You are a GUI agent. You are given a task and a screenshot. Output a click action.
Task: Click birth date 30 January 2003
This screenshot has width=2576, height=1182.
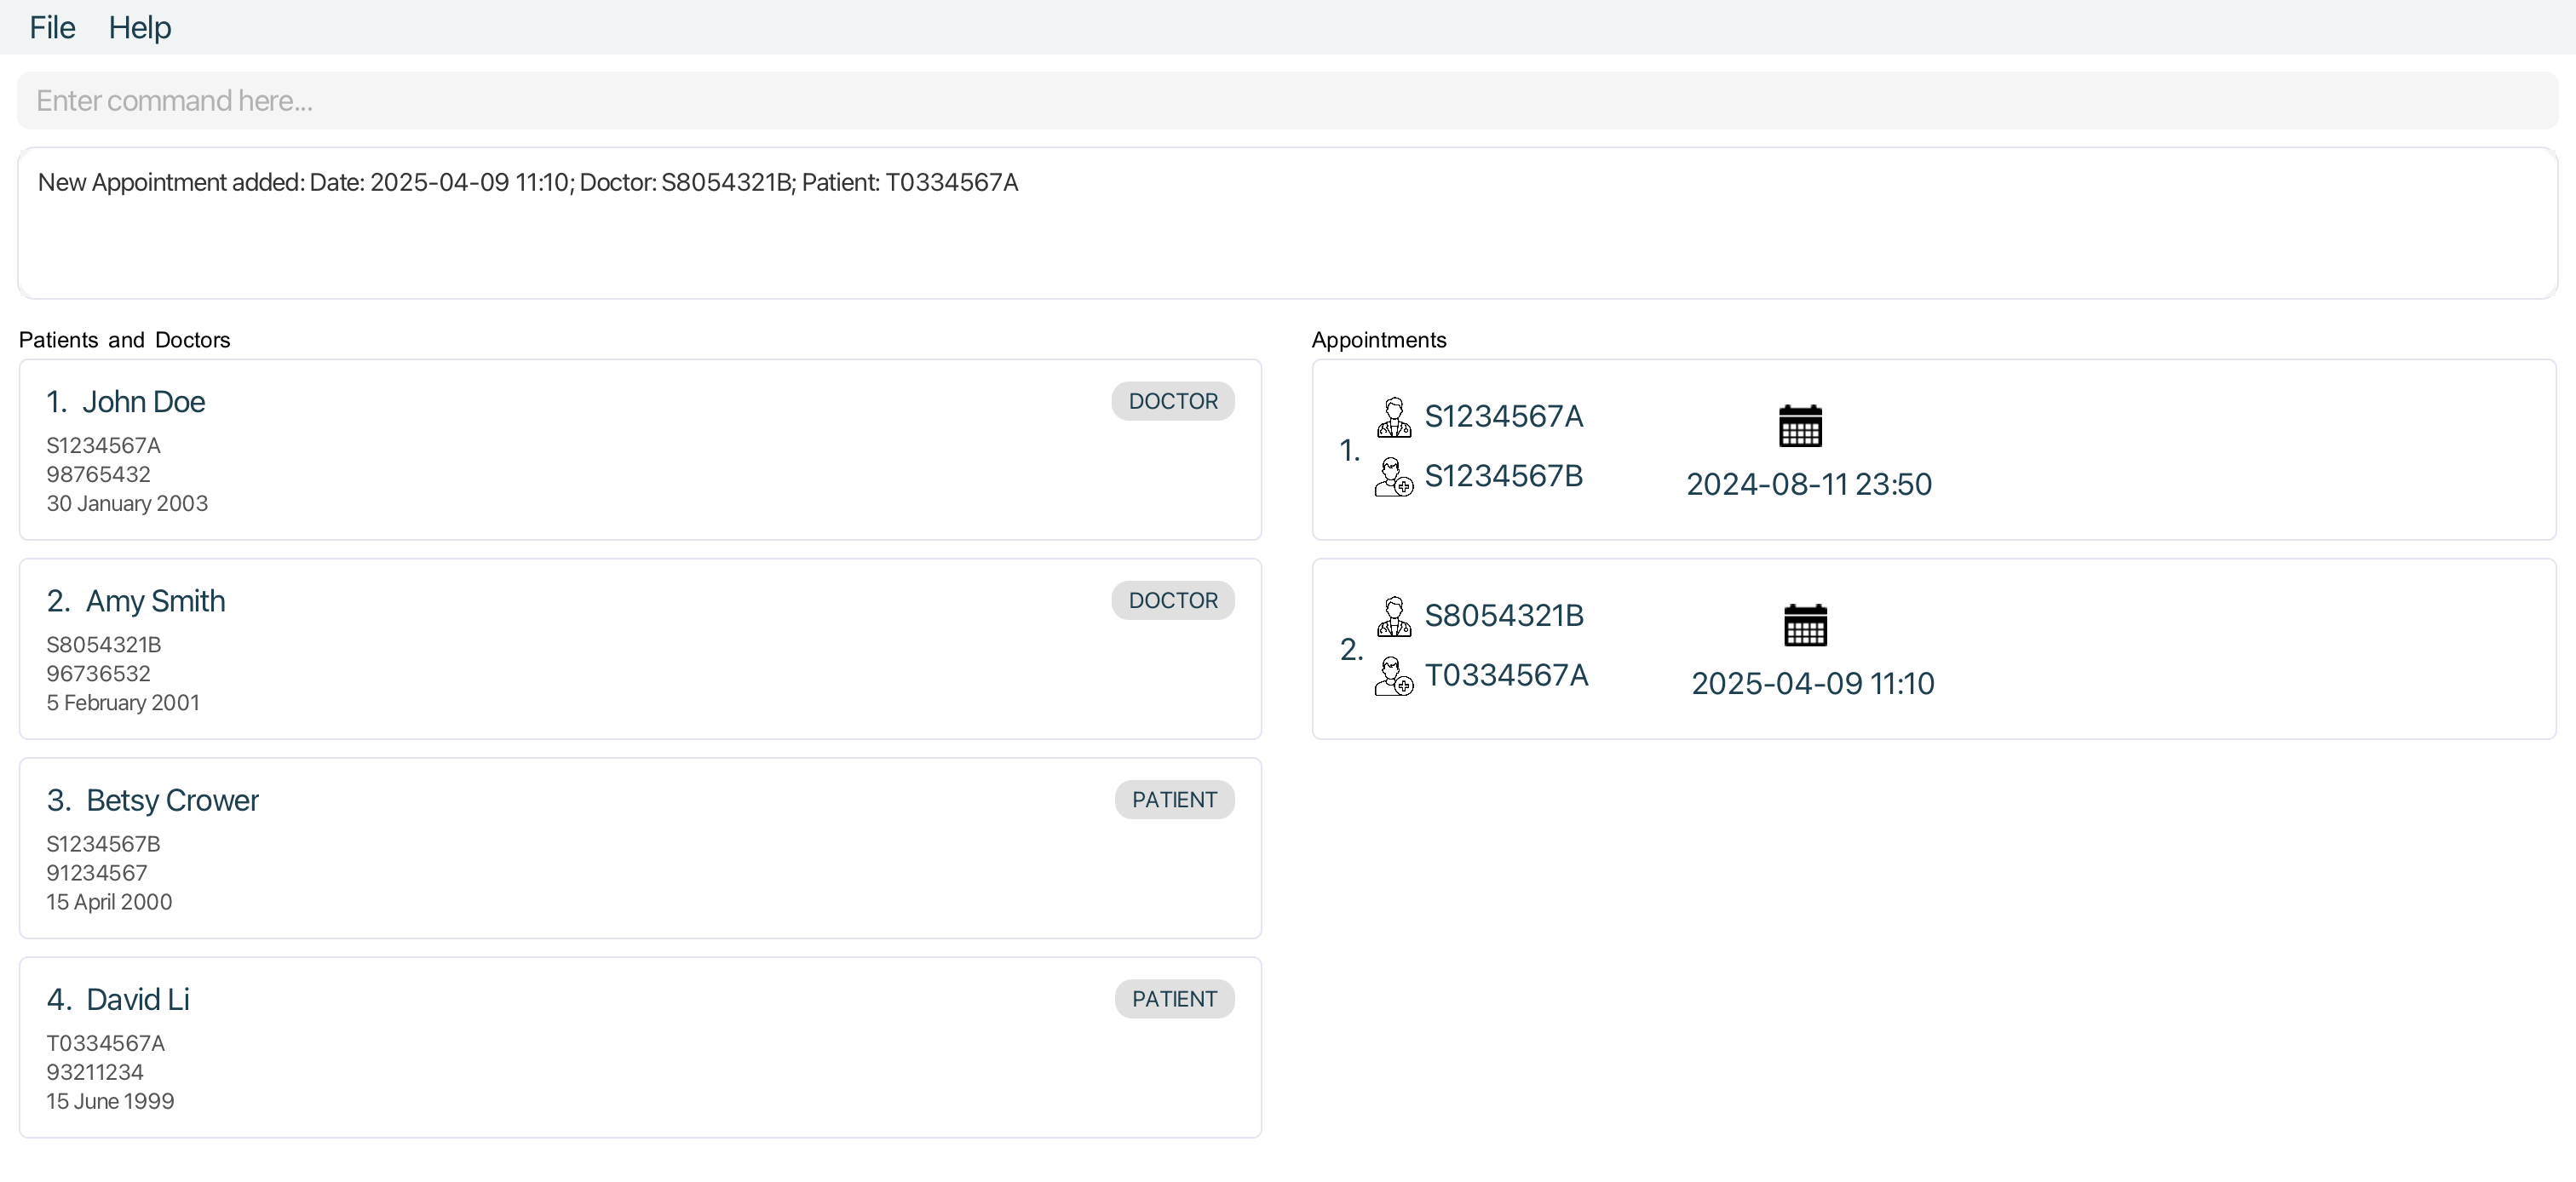click(x=127, y=503)
